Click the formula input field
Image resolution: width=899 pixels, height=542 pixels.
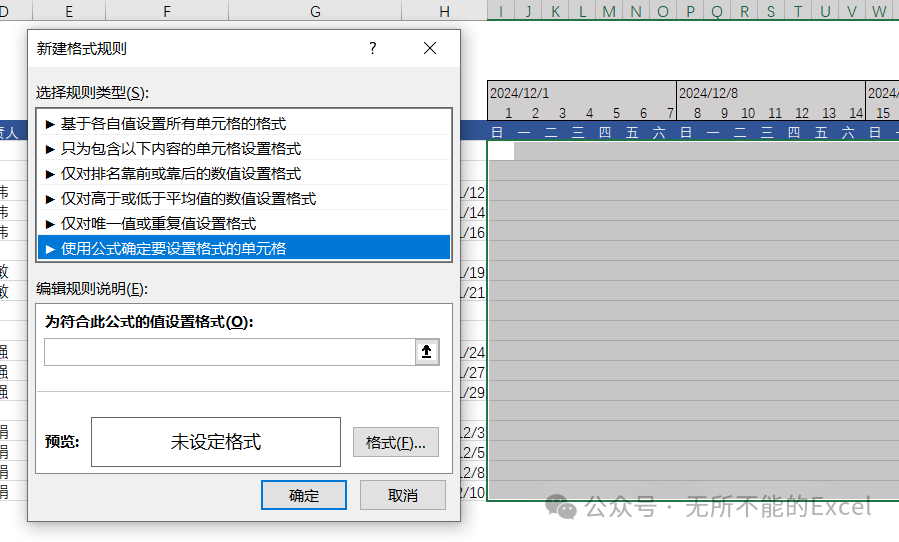tap(230, 352)
